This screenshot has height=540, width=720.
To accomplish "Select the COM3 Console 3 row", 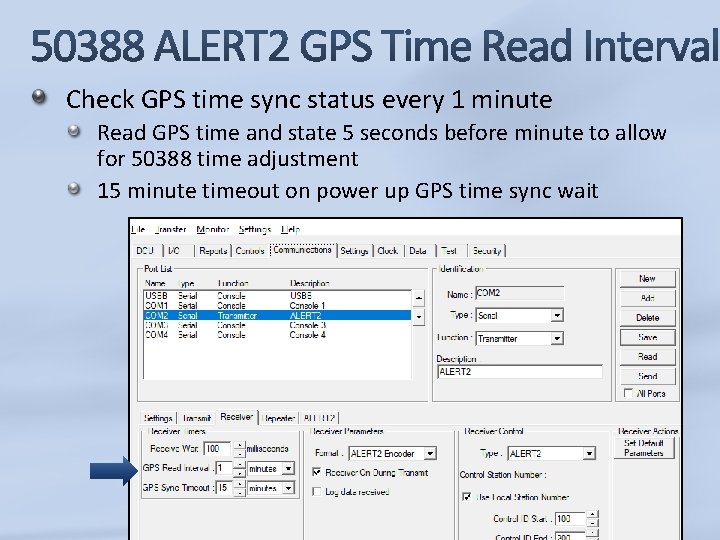I will pos(277,325).
